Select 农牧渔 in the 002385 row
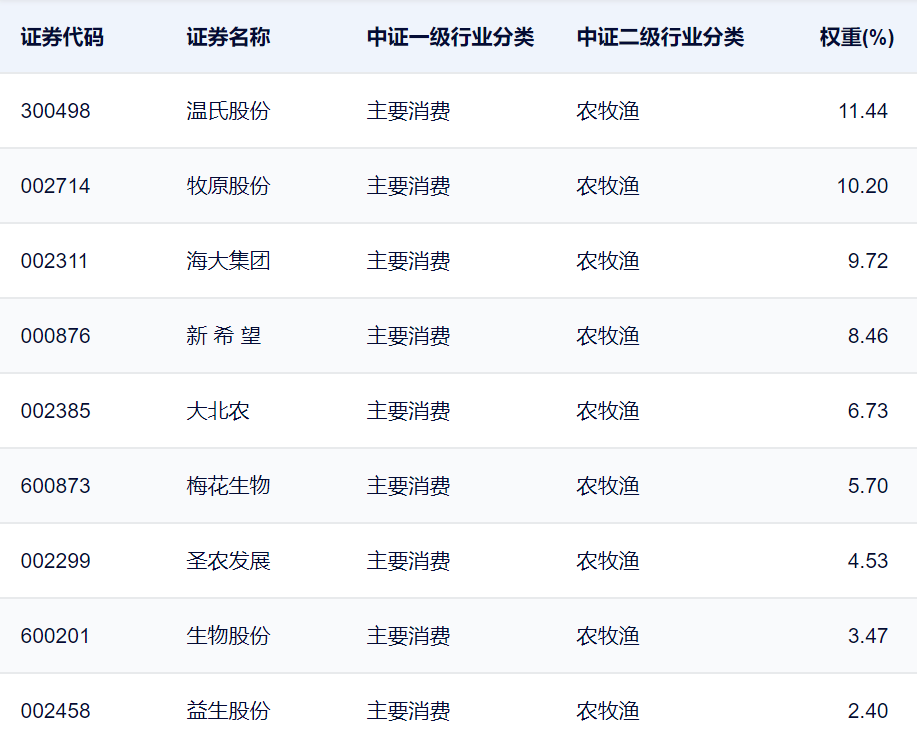This screenshot has height=741, width=917. pyautogui.click(x=608, y=411)
